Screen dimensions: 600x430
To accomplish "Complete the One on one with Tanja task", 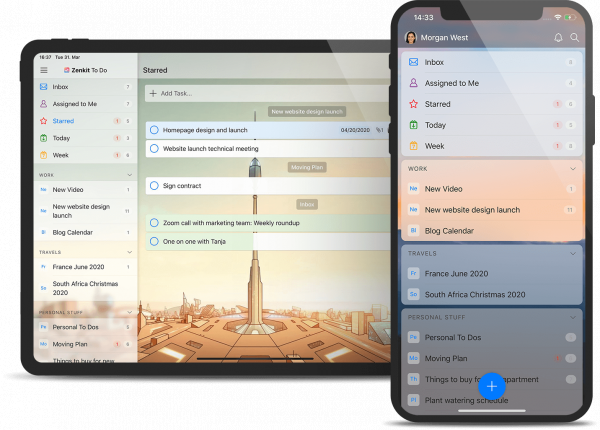I will tap(154, 241).
